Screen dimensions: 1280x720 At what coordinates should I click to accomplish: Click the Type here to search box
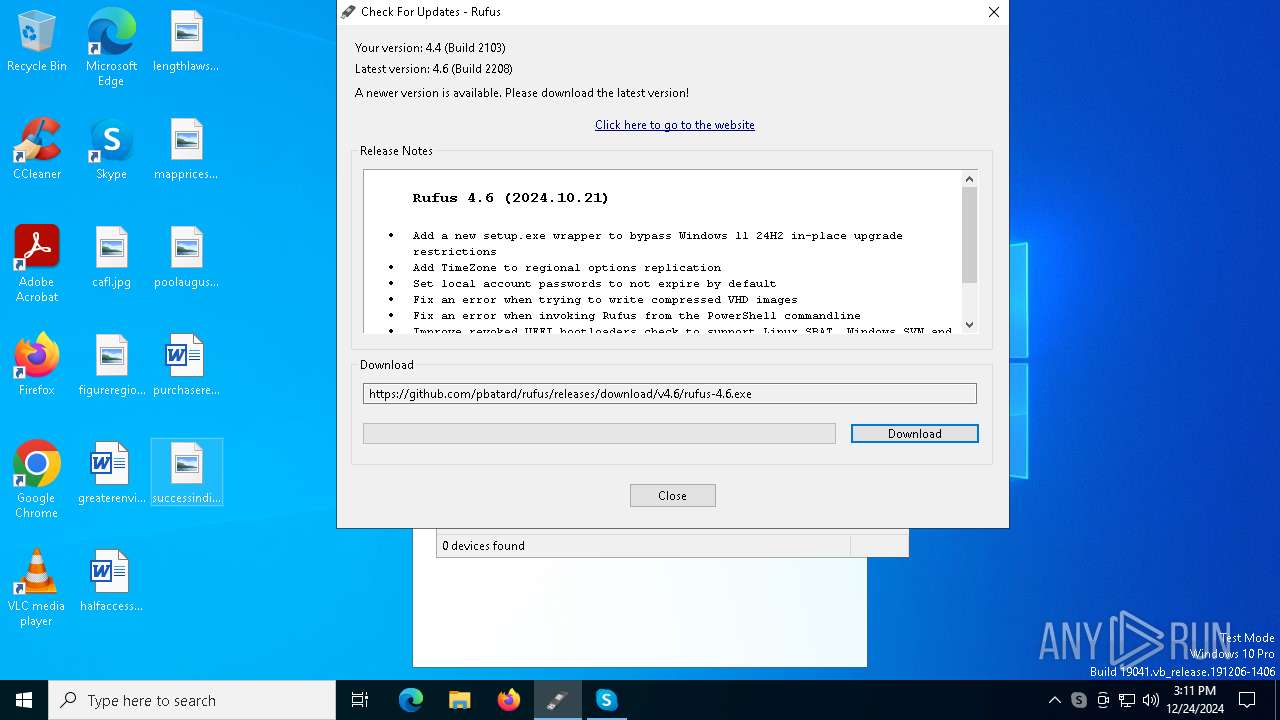click(192, 700)
